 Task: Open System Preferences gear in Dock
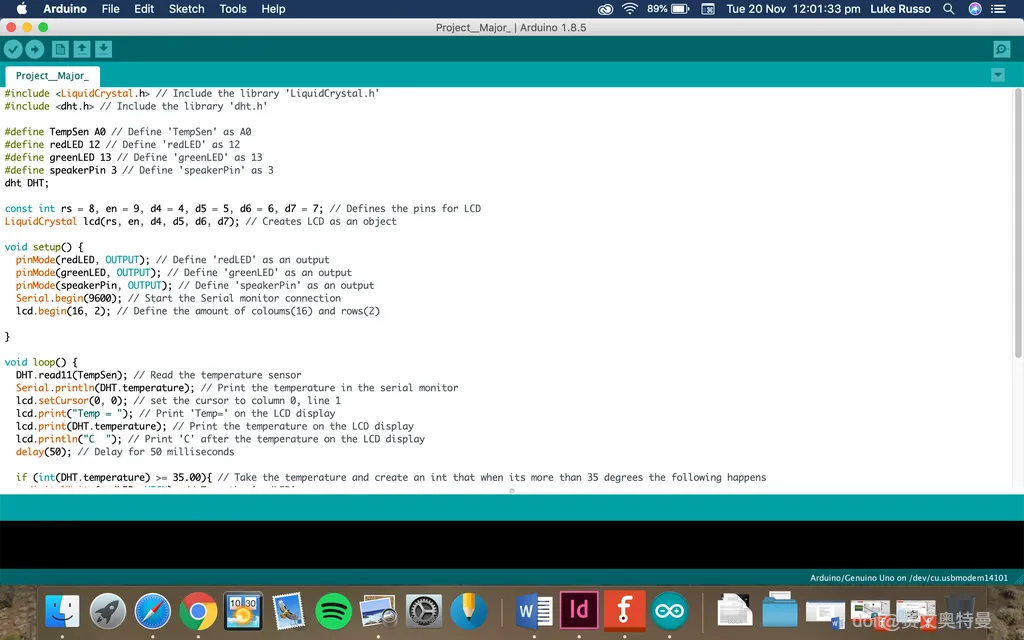click(424, 611)
